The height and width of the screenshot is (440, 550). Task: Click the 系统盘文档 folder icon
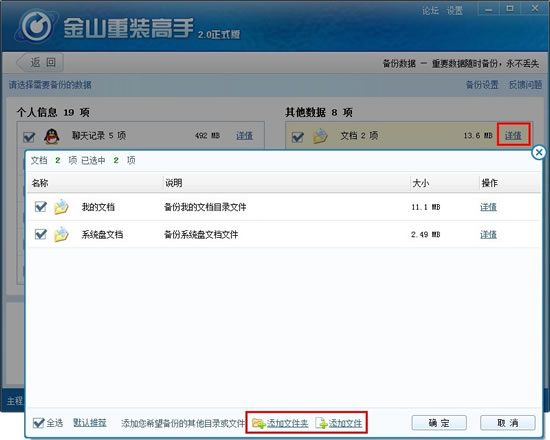pos(61,234)
